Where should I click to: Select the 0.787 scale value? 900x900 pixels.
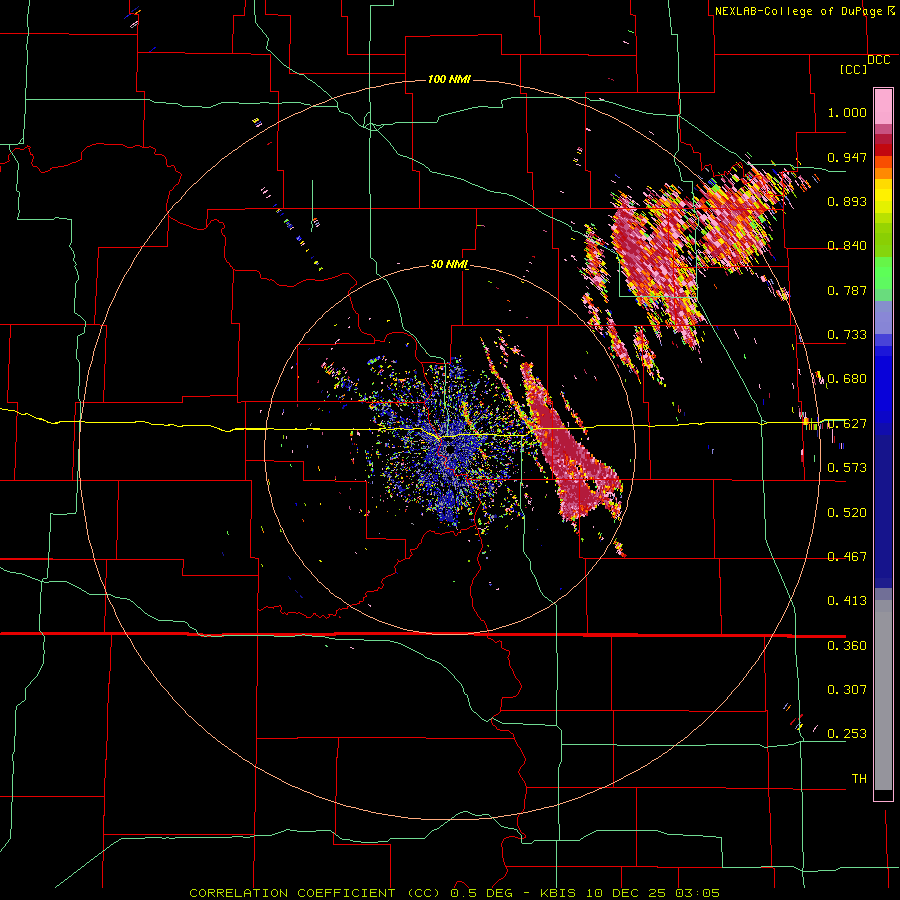(x=847, y=290)
